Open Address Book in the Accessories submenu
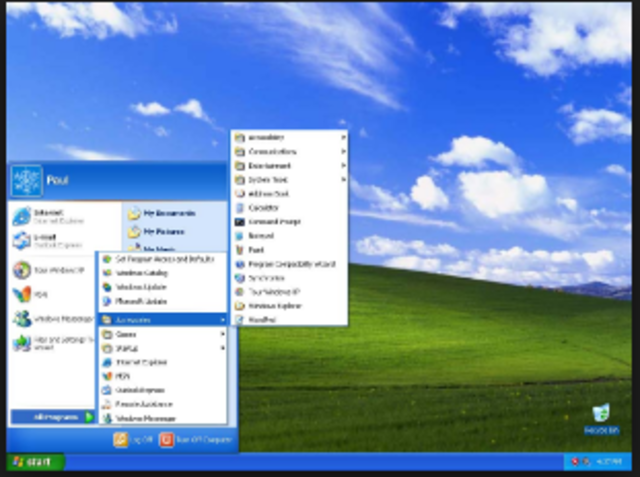The width and height of the screenshot is (640, 477). pos(289,194)
